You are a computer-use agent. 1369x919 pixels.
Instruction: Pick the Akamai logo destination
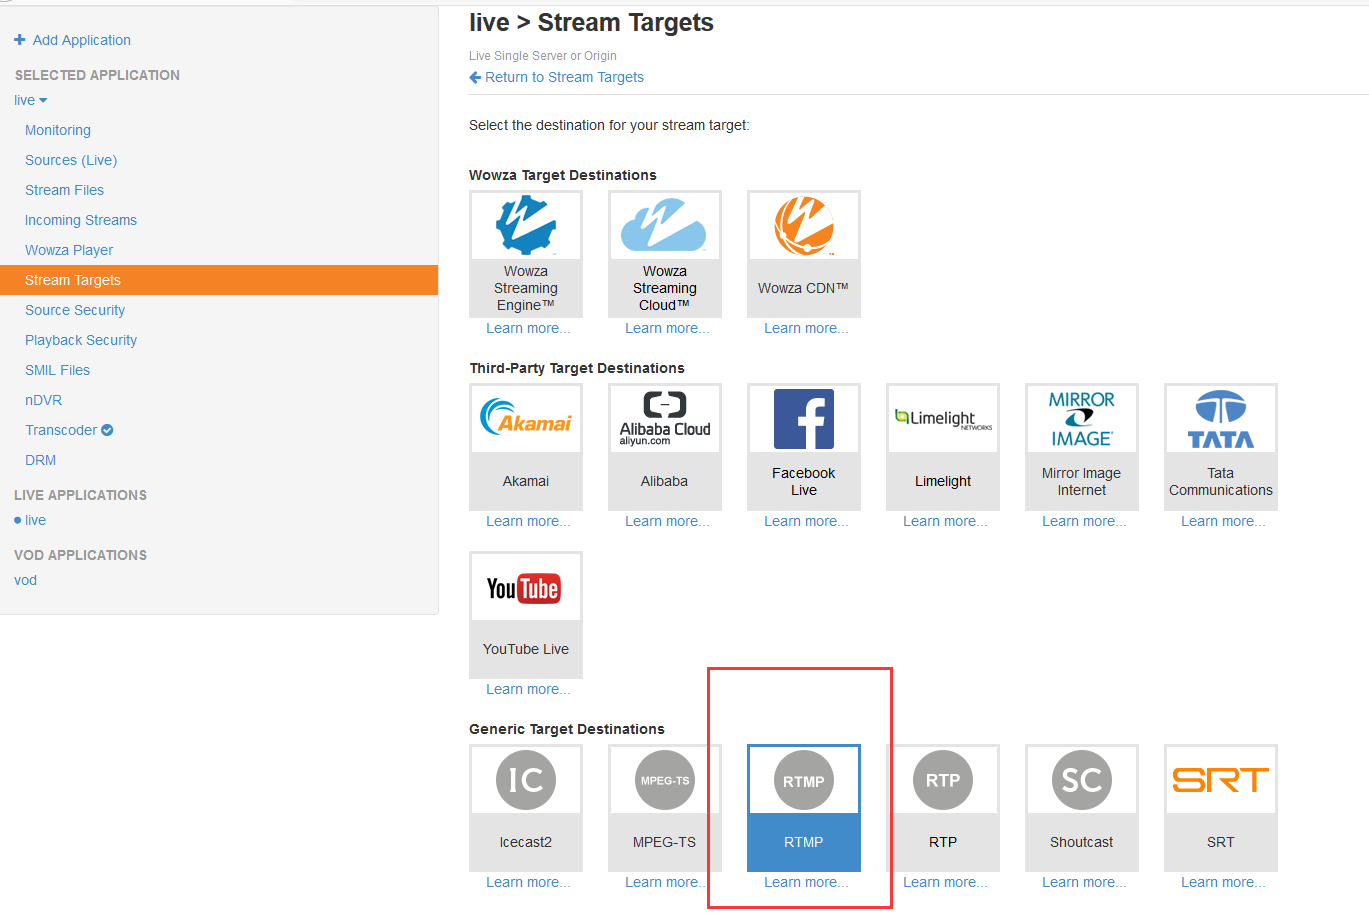click(526, 417)
